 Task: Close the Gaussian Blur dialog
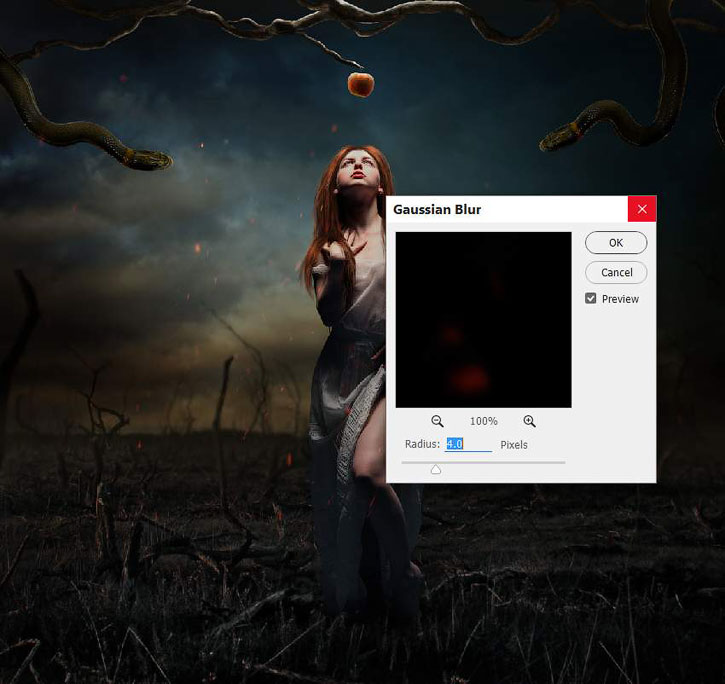pos(642,209)
